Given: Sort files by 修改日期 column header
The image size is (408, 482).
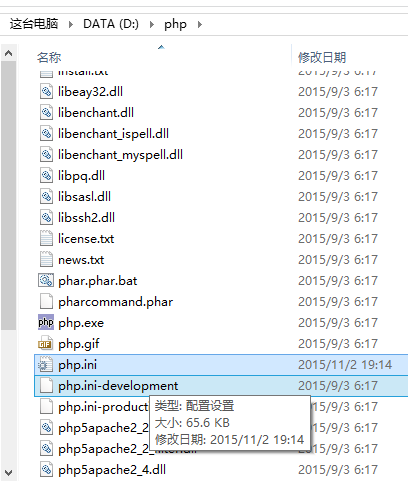Looking at the screenshot, I should [322, 57].
